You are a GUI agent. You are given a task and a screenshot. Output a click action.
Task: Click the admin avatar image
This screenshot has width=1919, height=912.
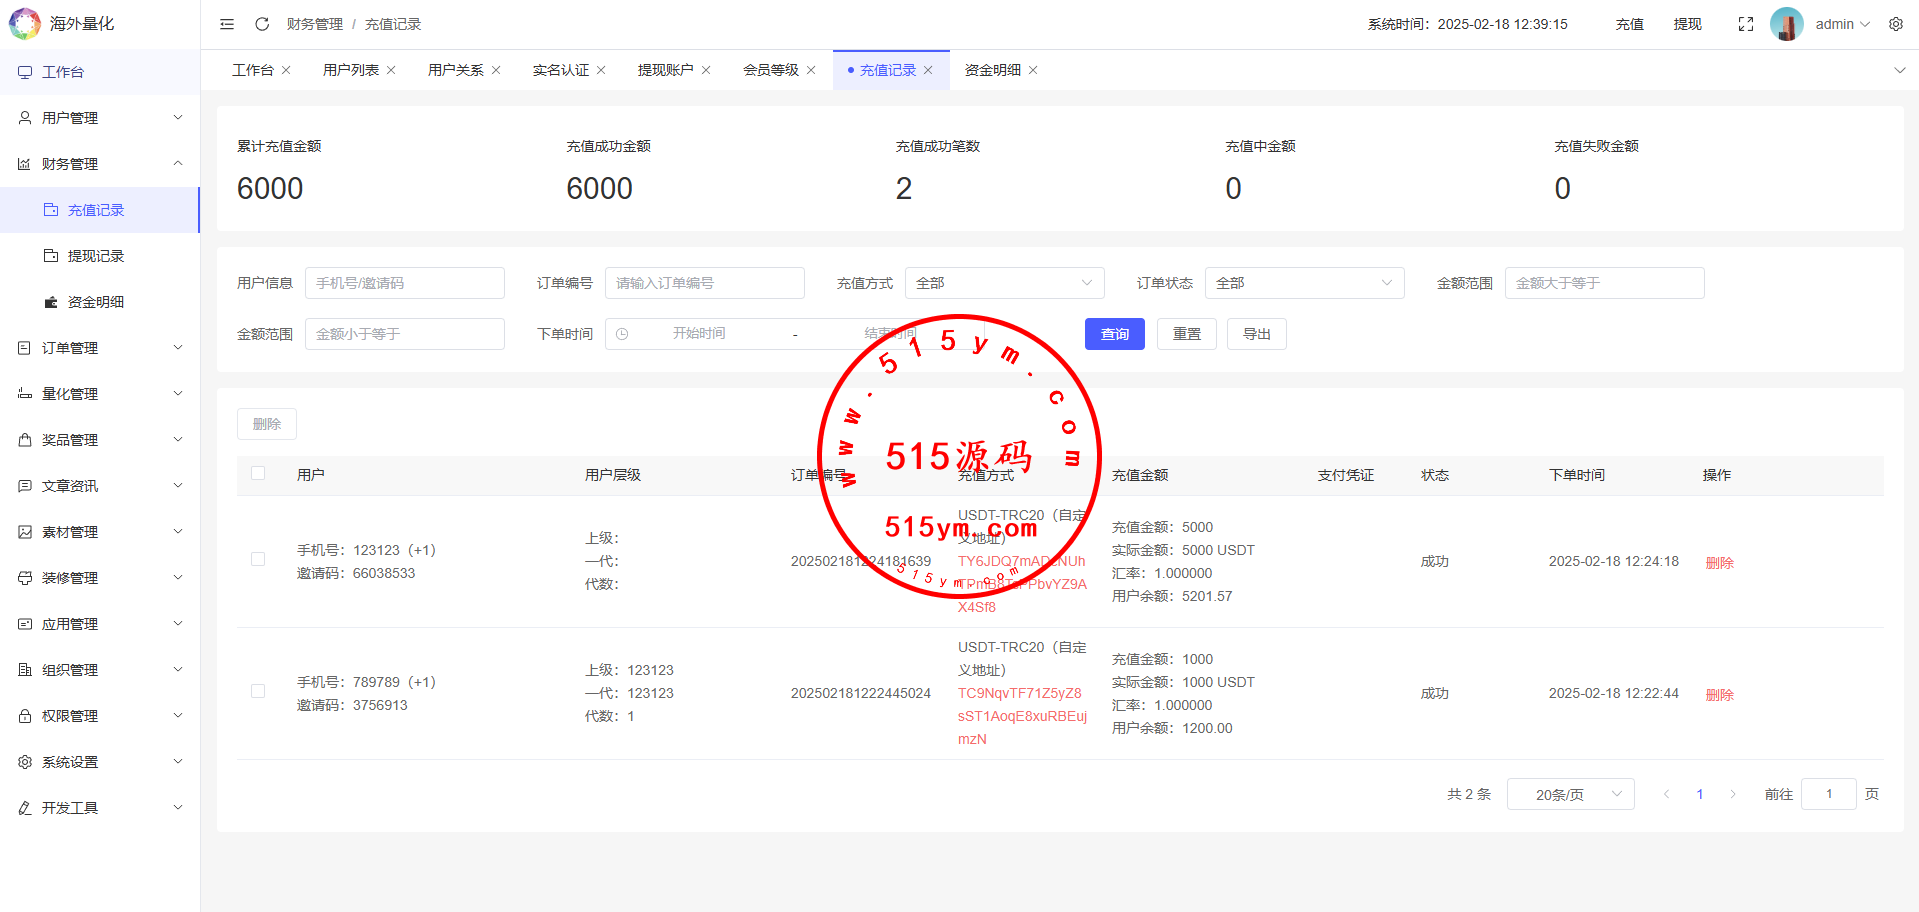pos(1786,24)
